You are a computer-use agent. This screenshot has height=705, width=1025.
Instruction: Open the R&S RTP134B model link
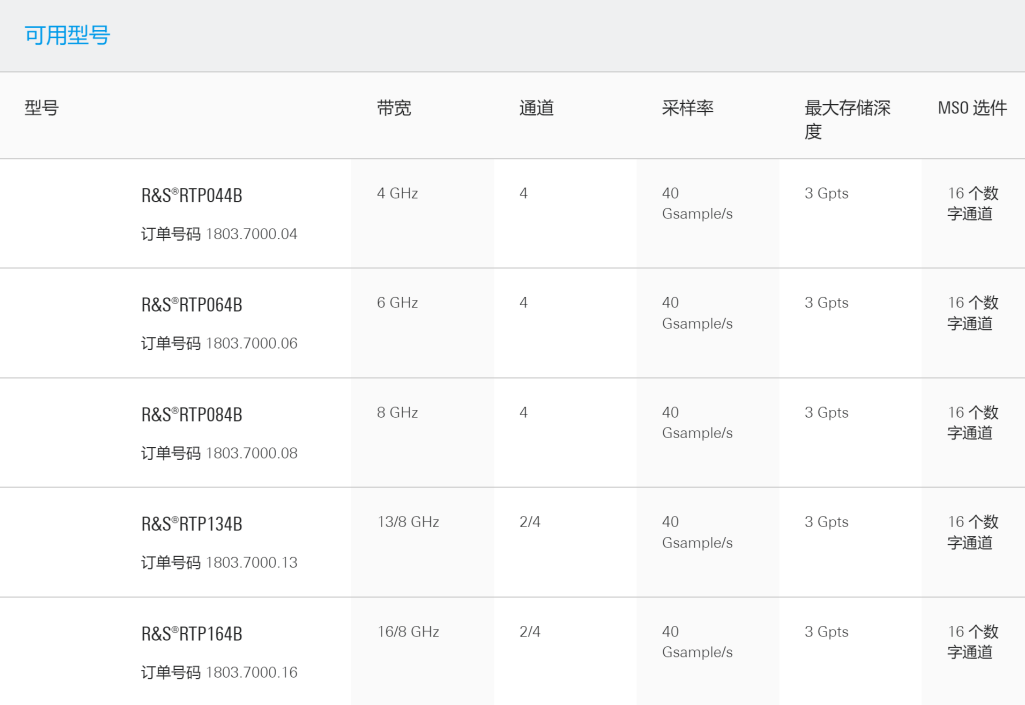click(192, 524)
